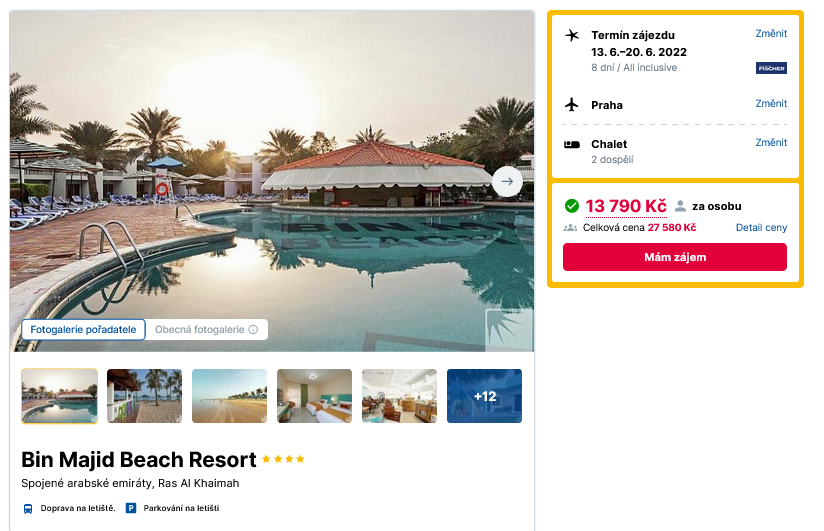This screenshot has height=531, width=824.
Task: Click the info icon beside Obecná fotogalerie
Action: [253, 330]
